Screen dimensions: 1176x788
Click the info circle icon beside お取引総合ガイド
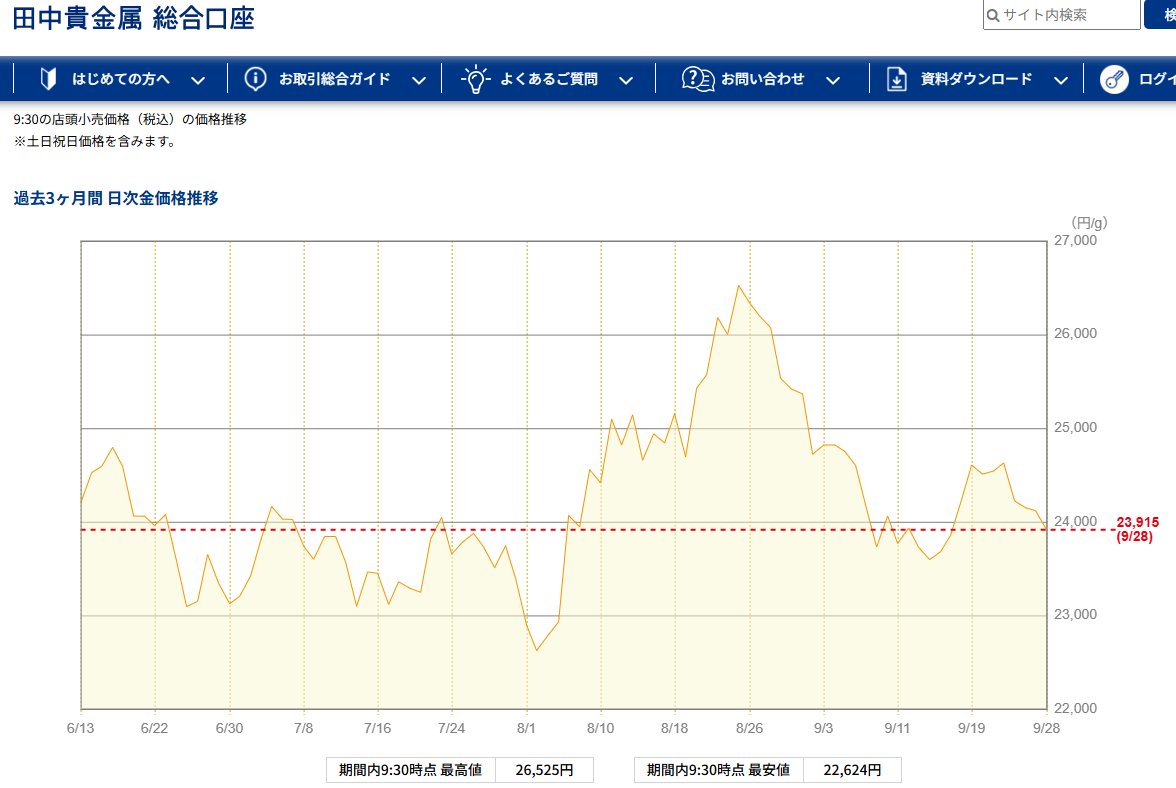pyautogui.click(x=255, y=79)
